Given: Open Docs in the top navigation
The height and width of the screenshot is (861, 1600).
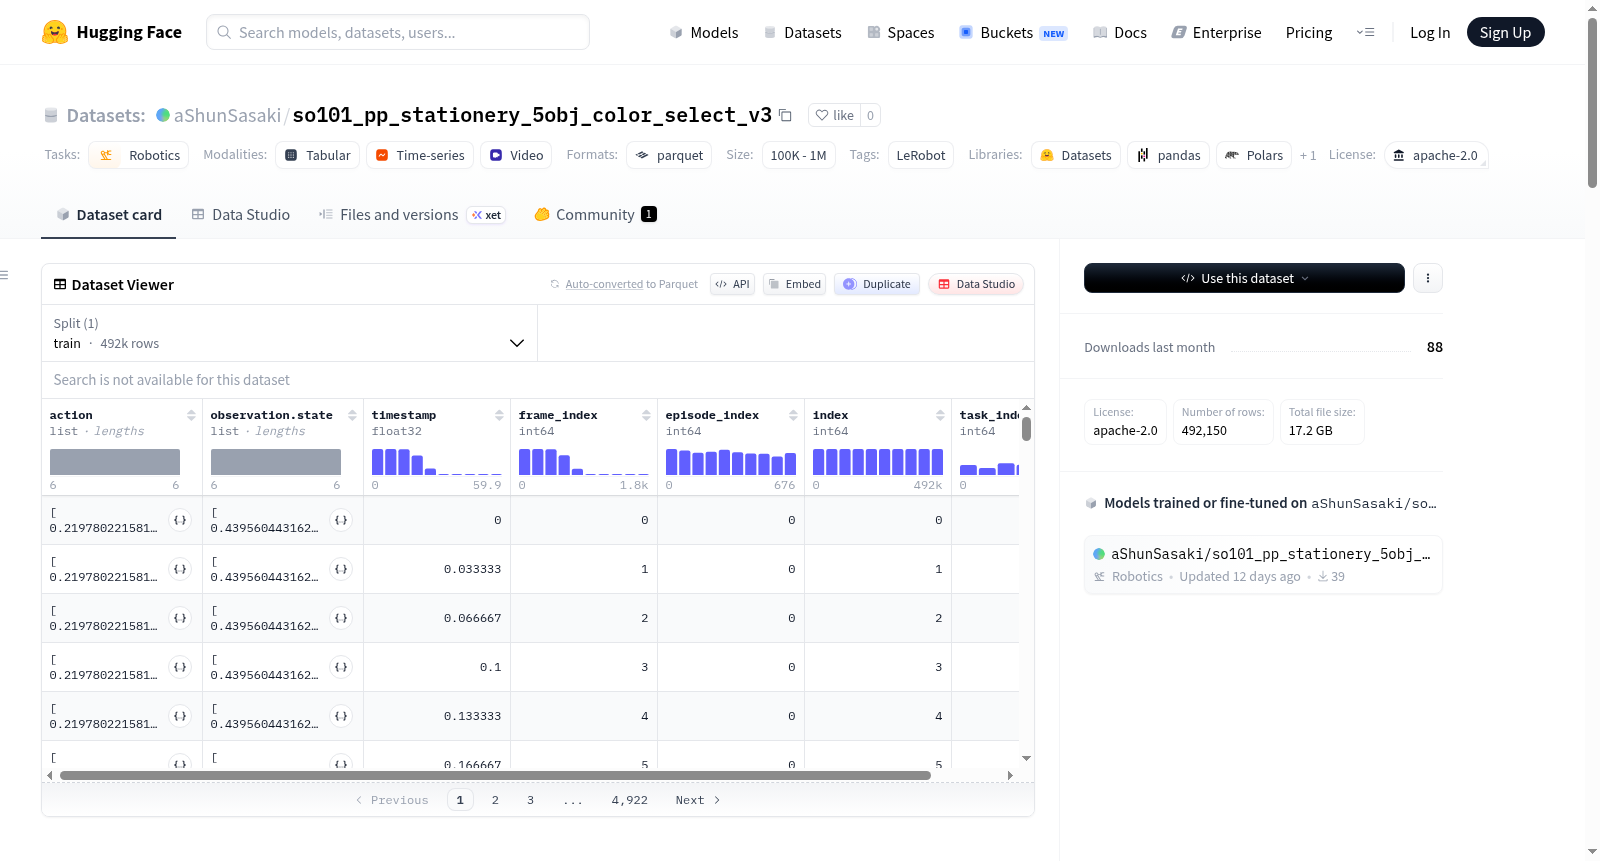Looking at the screenshot, I should (x=1120, y=32).
